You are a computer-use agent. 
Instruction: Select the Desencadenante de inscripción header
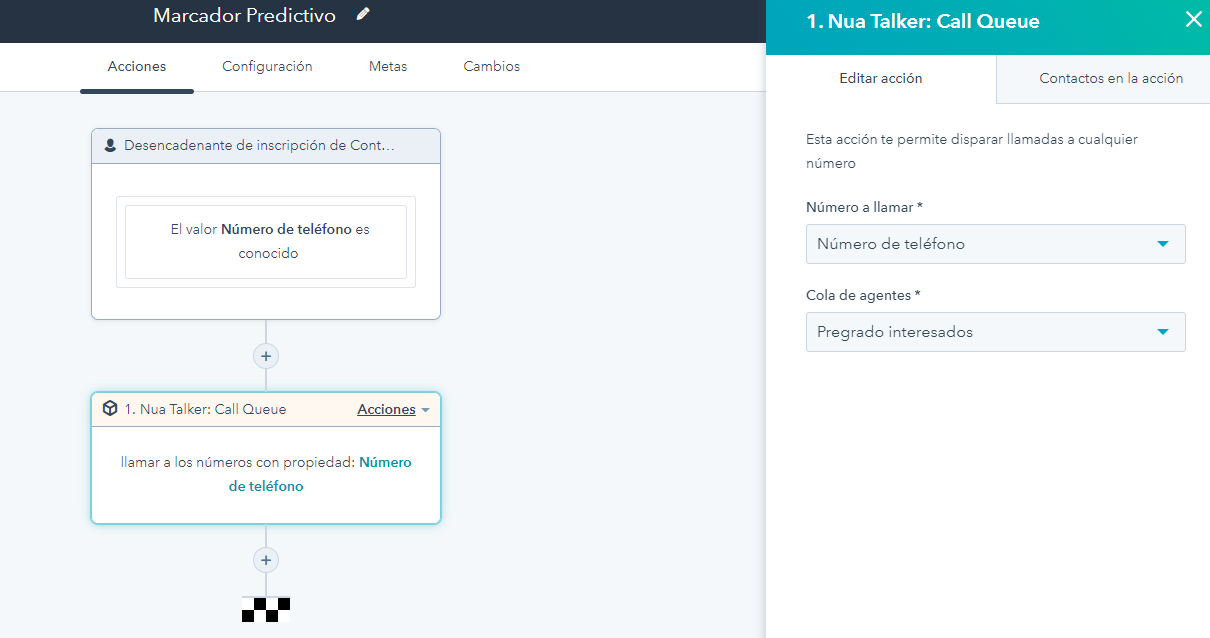(x=266, y=146)
